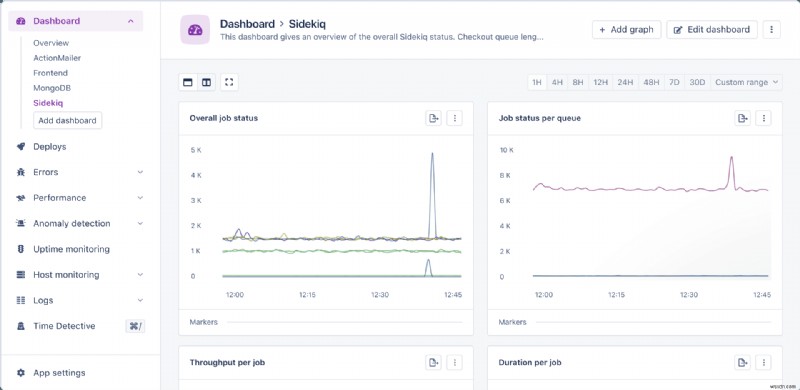
Task: Go to Uptime monitoring page
Action: (71, 249)
